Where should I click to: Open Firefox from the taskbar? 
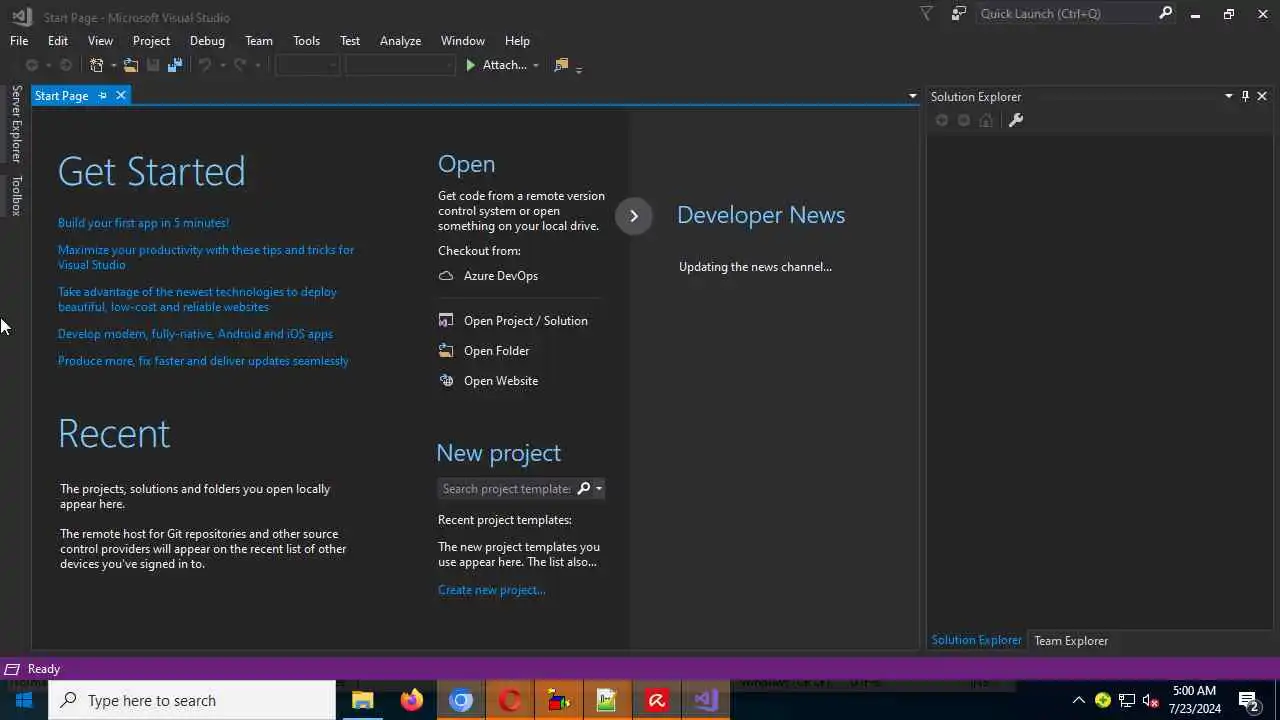(x=412, y=700)
